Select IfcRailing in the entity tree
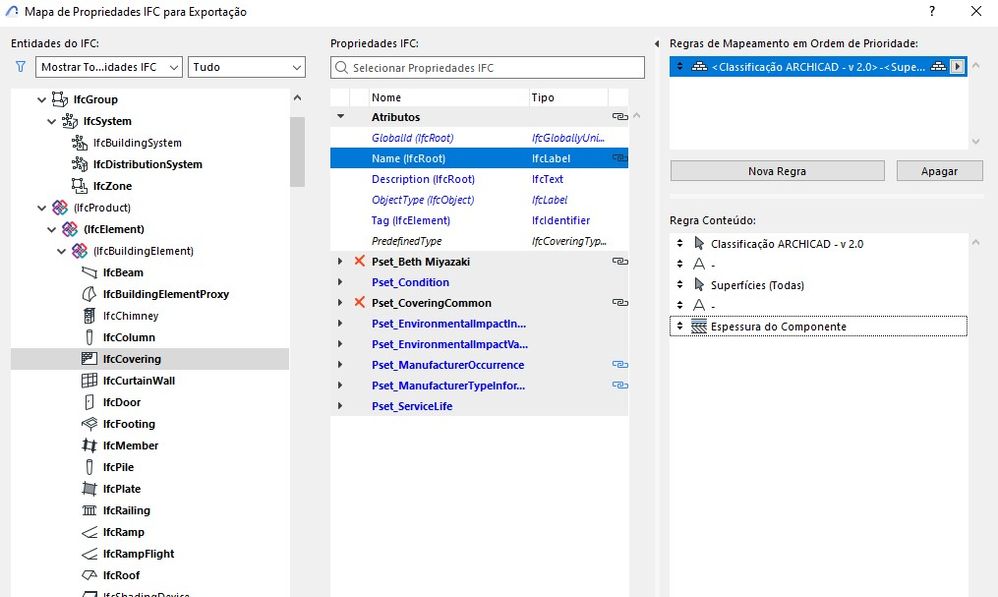998x597 pixels. pyautogui.click(x=126, y=511)
